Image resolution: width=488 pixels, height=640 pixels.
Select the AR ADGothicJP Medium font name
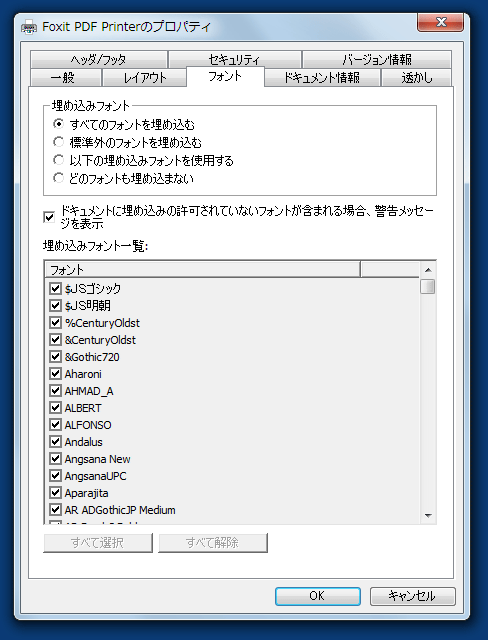point(120,510)
